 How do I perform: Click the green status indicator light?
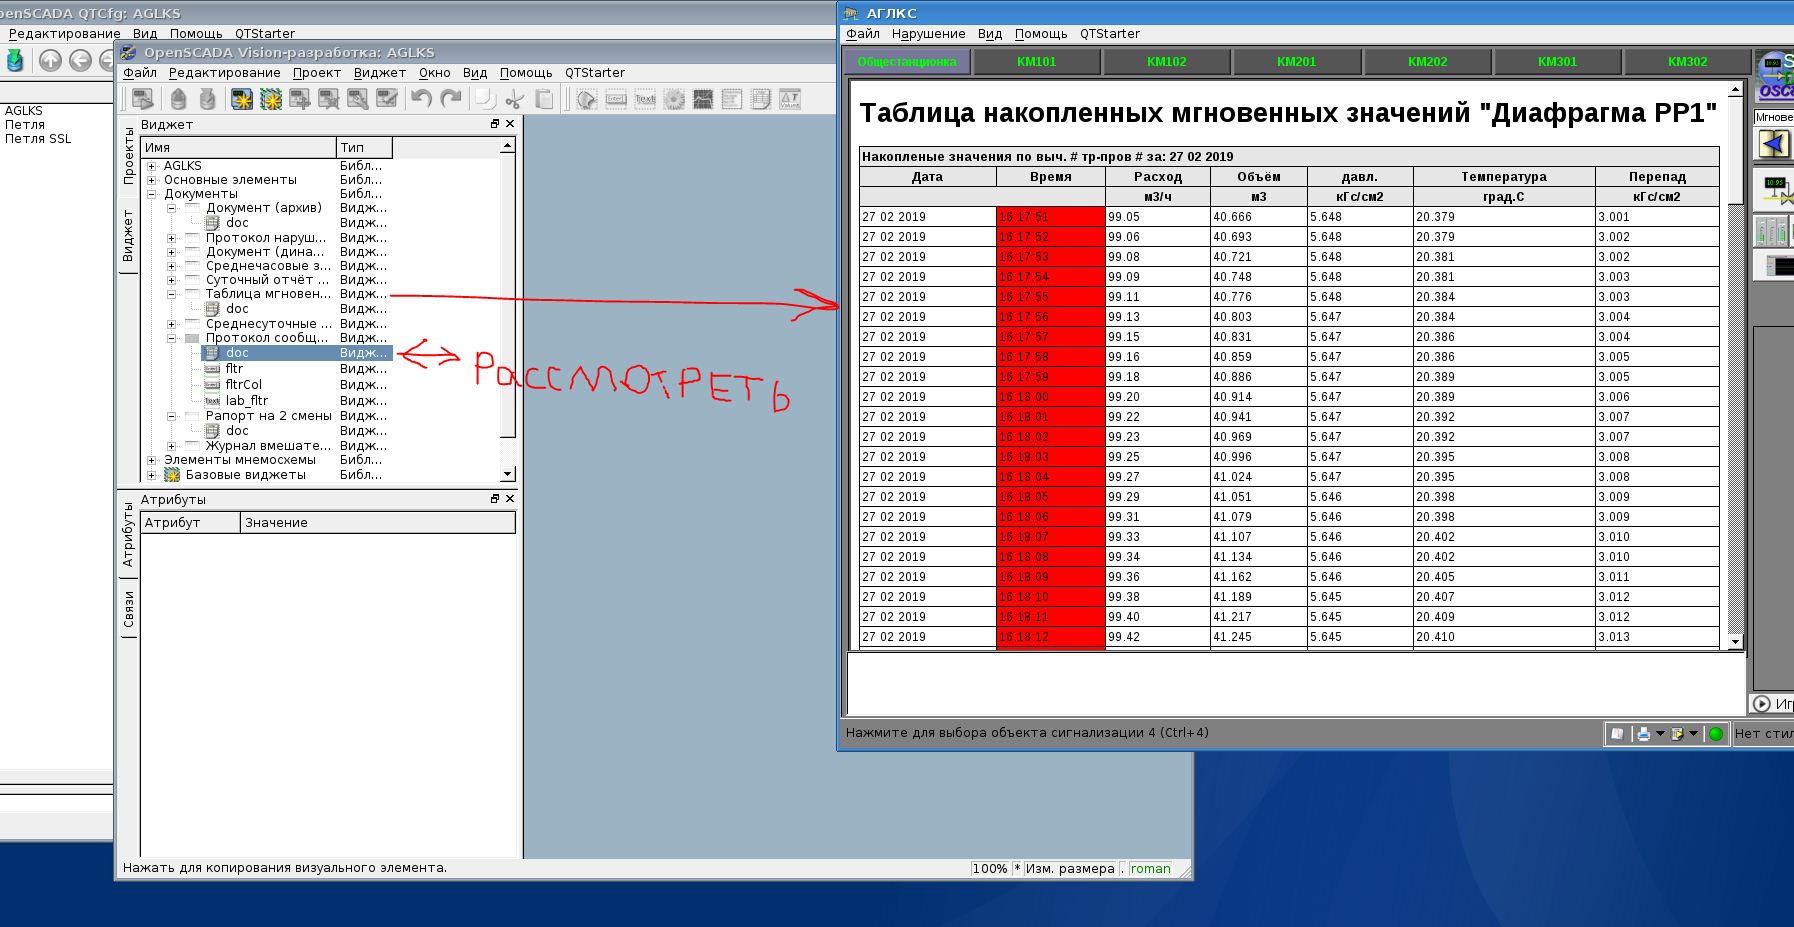click(x=1716, y=734)
